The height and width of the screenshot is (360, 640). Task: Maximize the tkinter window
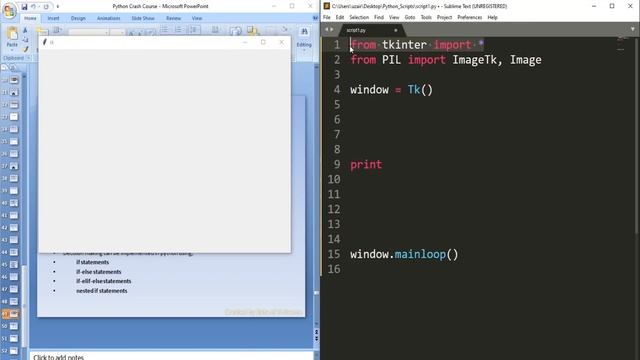263,42
